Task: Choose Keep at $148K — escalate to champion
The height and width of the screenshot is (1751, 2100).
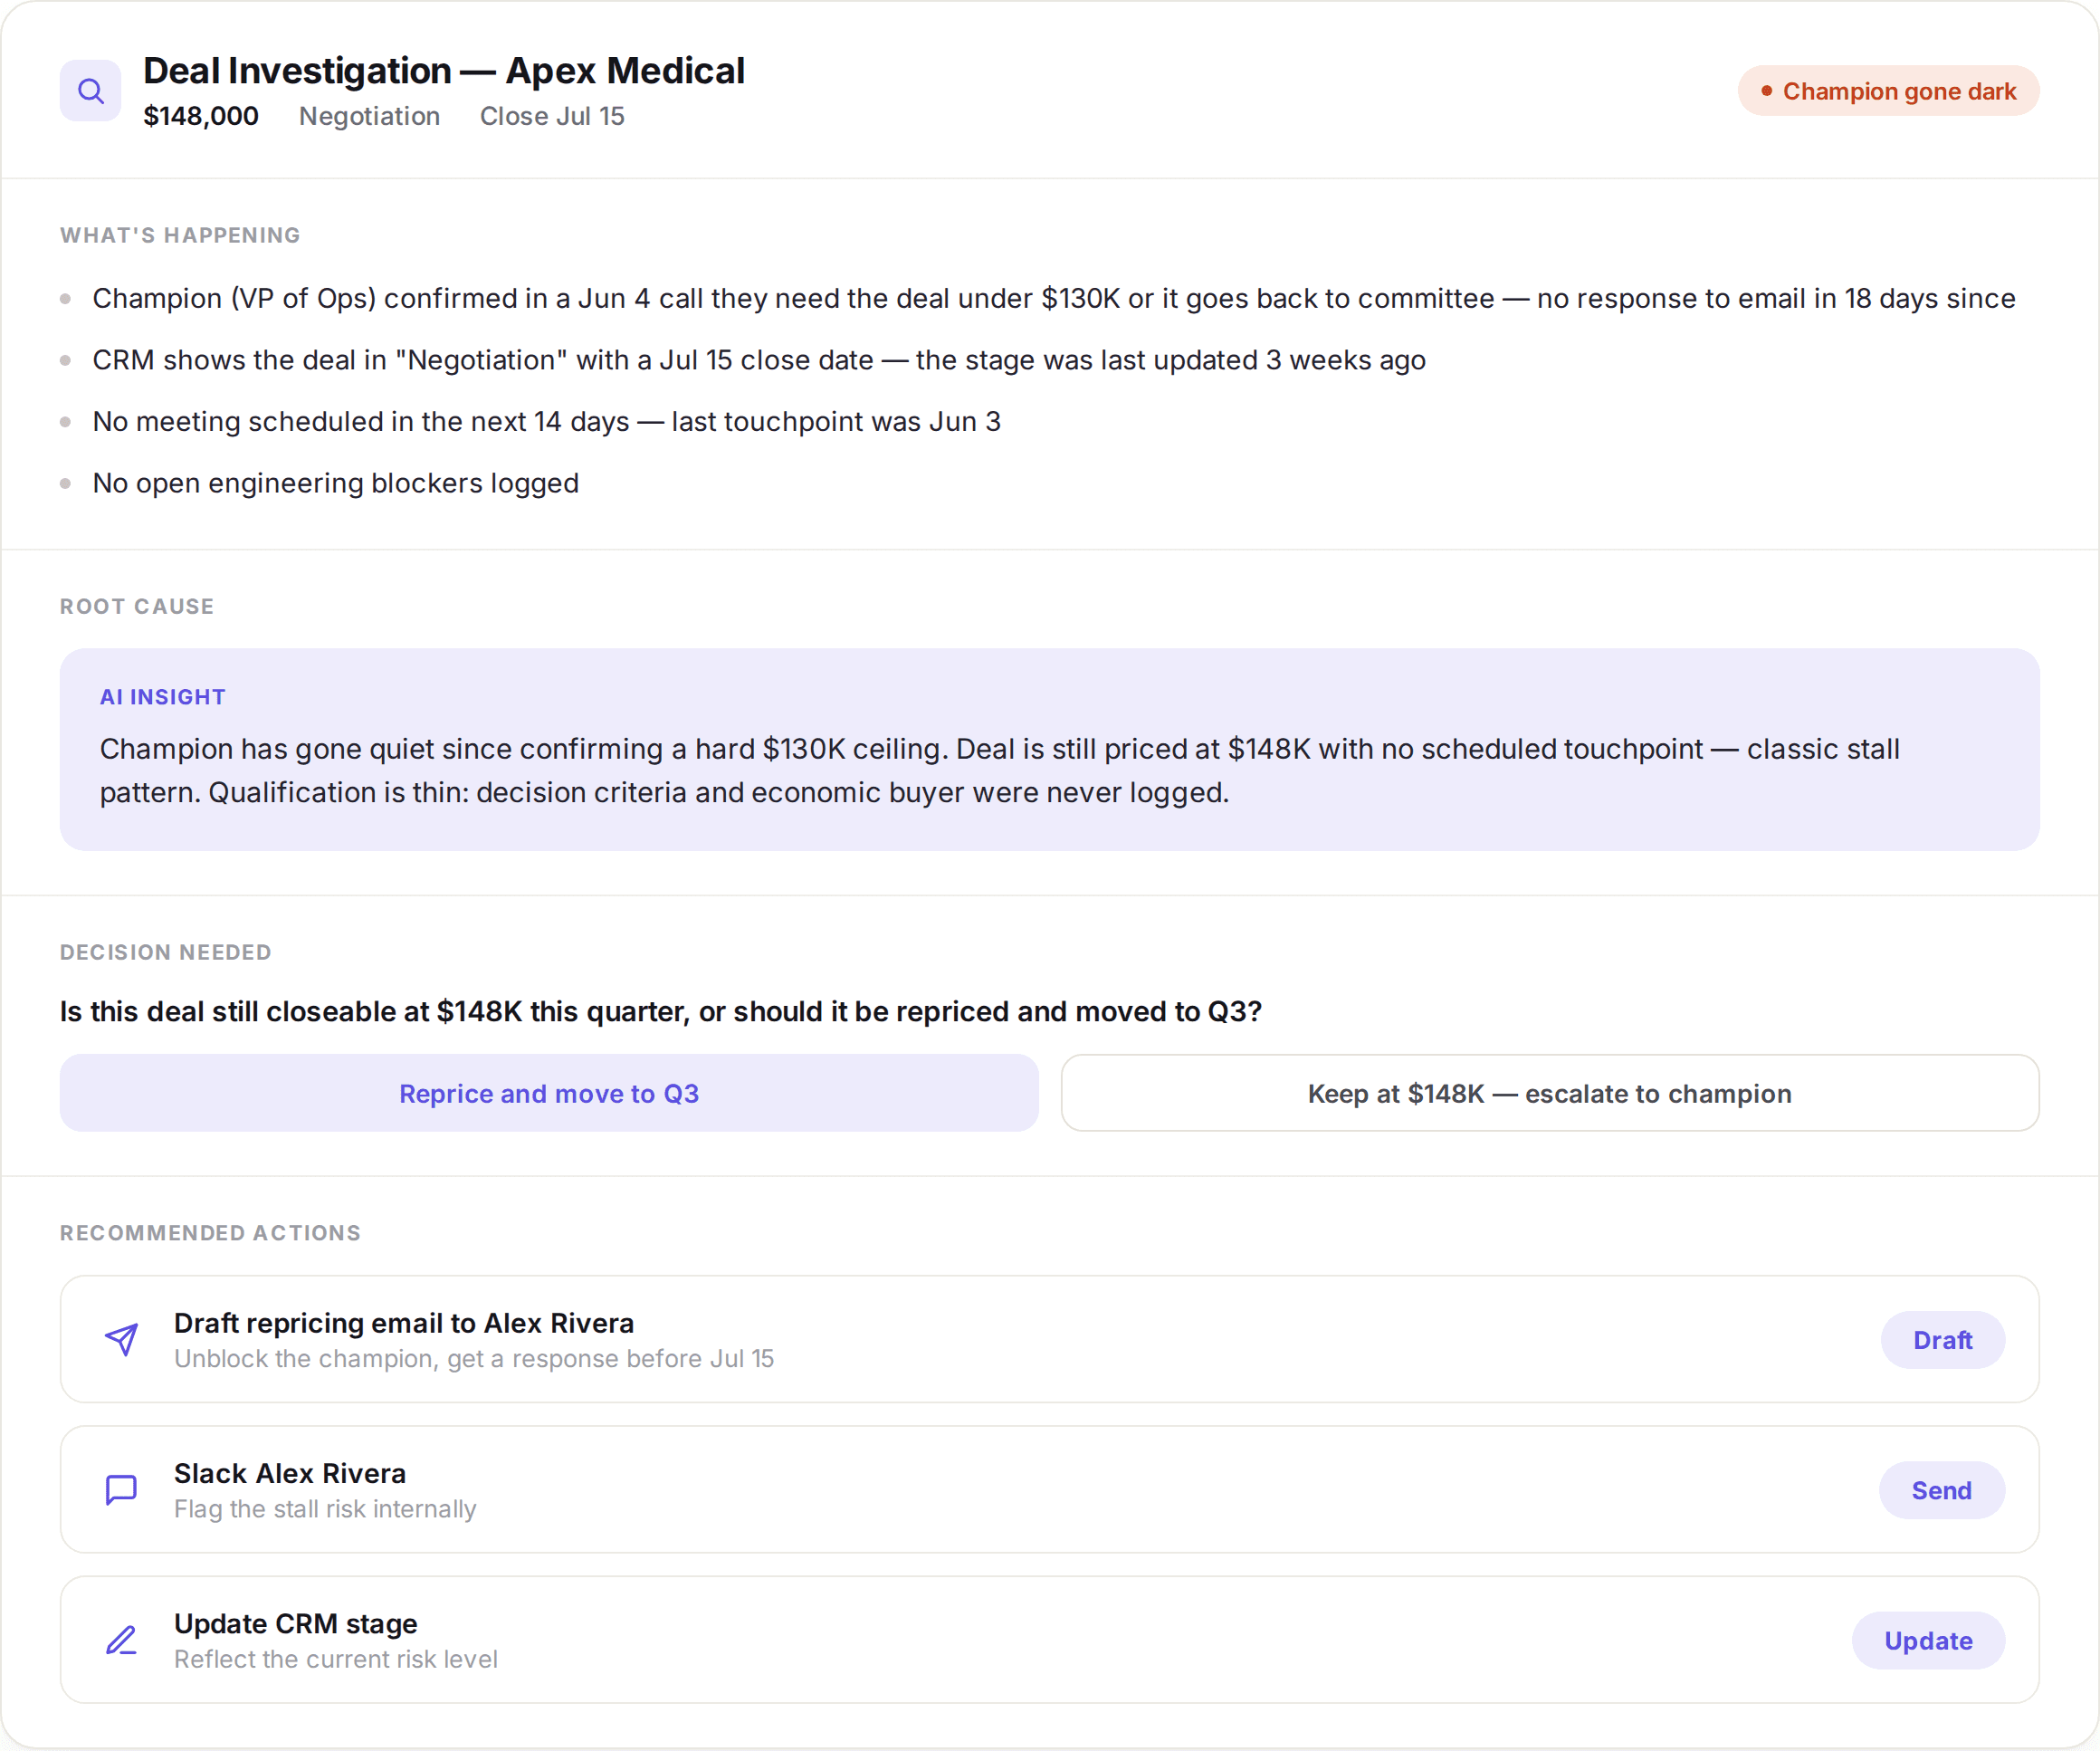Action: click(1549, 1093)
